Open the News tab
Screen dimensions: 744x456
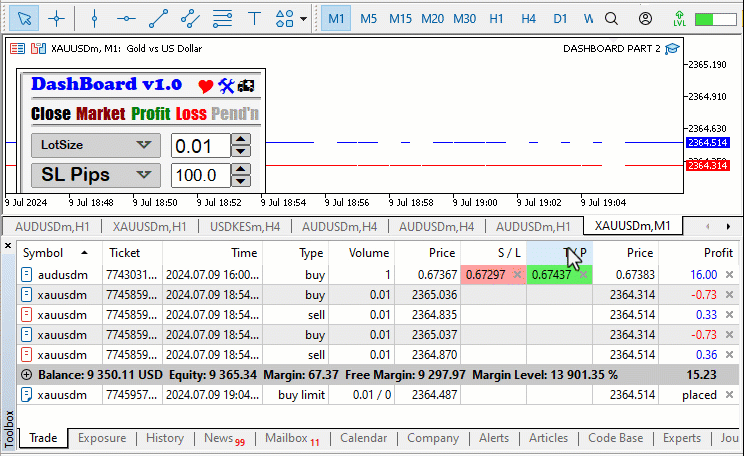pos(224,438)
